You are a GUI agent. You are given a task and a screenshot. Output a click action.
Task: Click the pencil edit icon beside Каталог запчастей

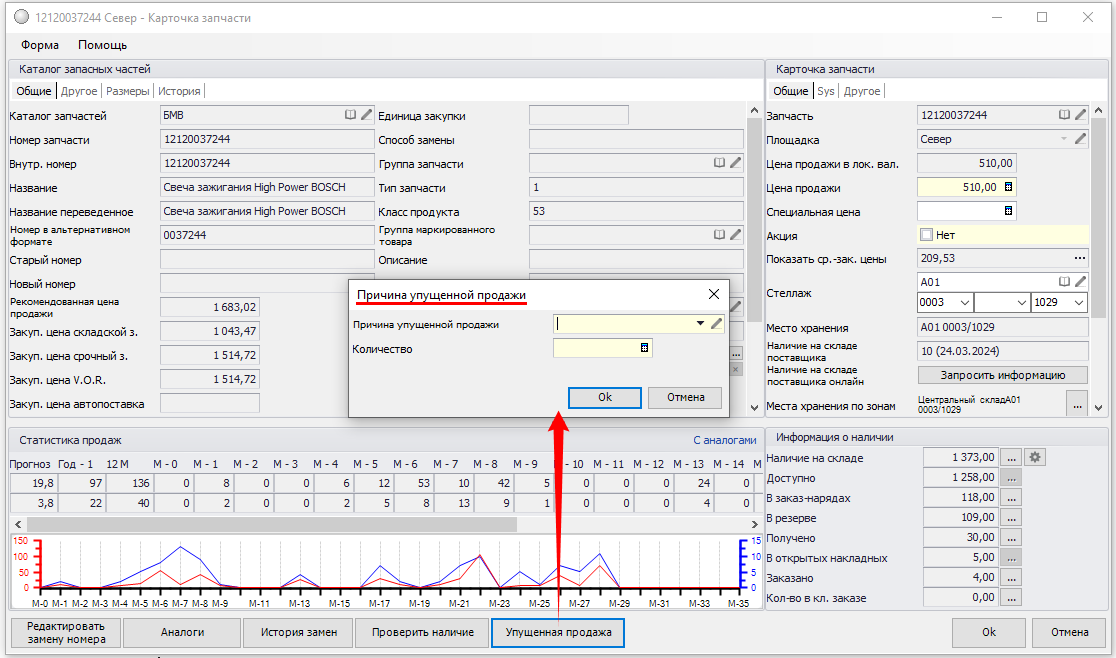366,115
